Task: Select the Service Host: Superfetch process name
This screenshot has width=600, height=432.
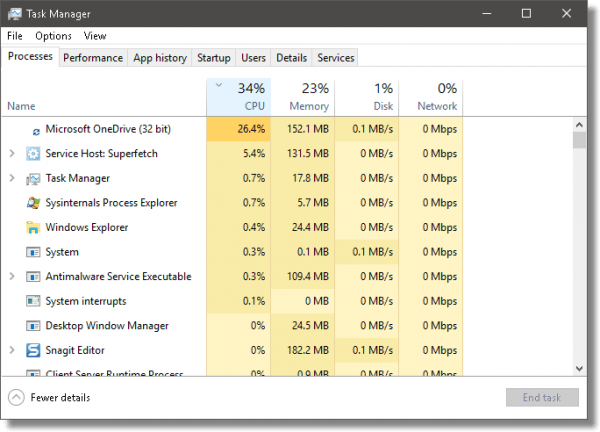Action: [x=101, y=154]
